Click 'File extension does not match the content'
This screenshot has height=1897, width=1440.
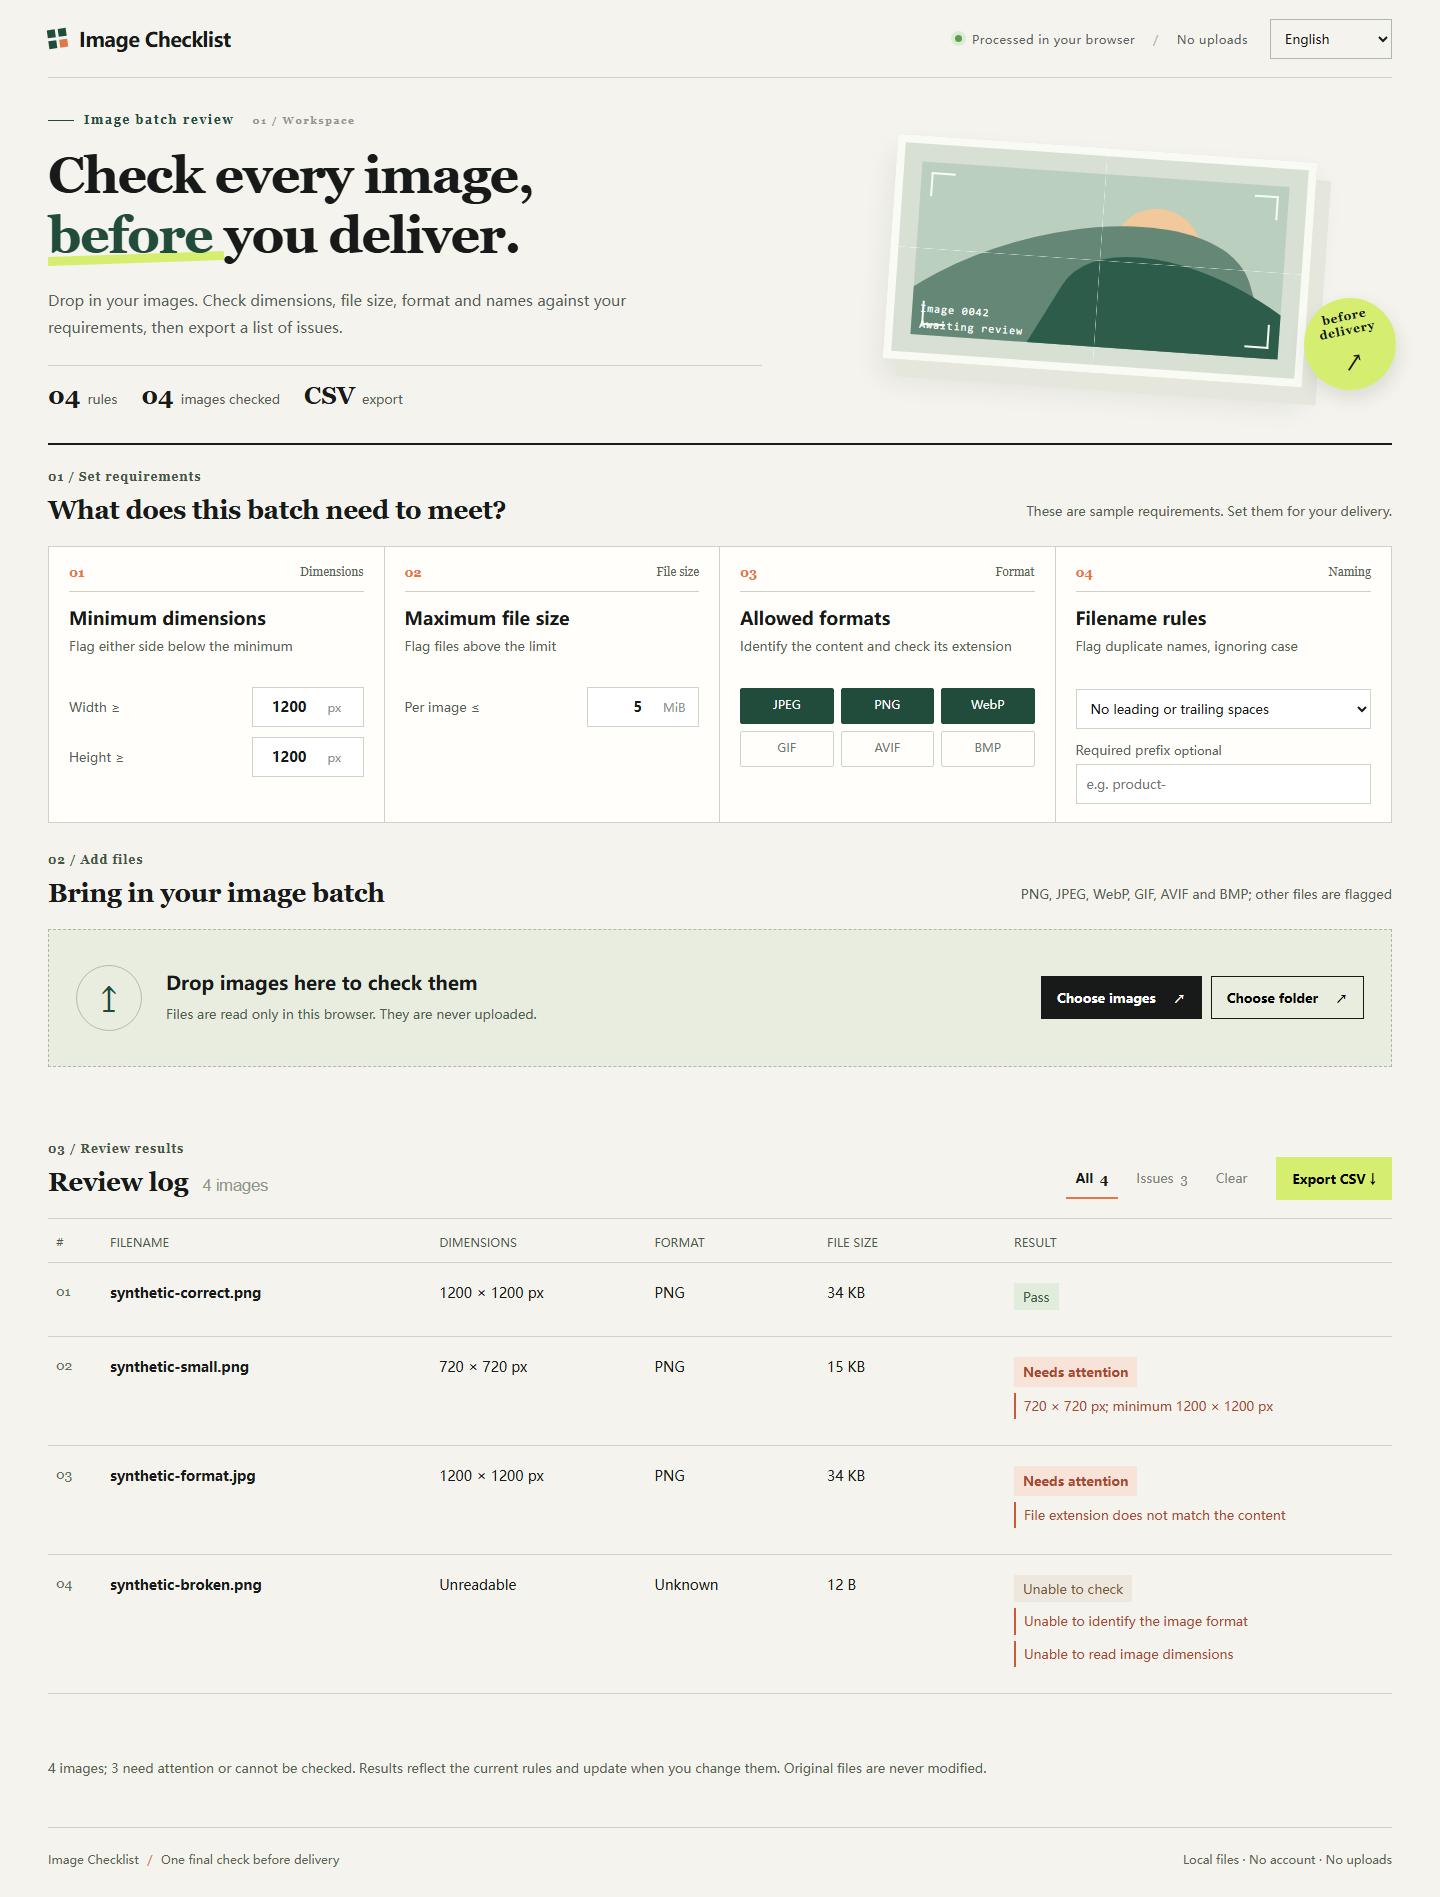pos(1154,1515)
